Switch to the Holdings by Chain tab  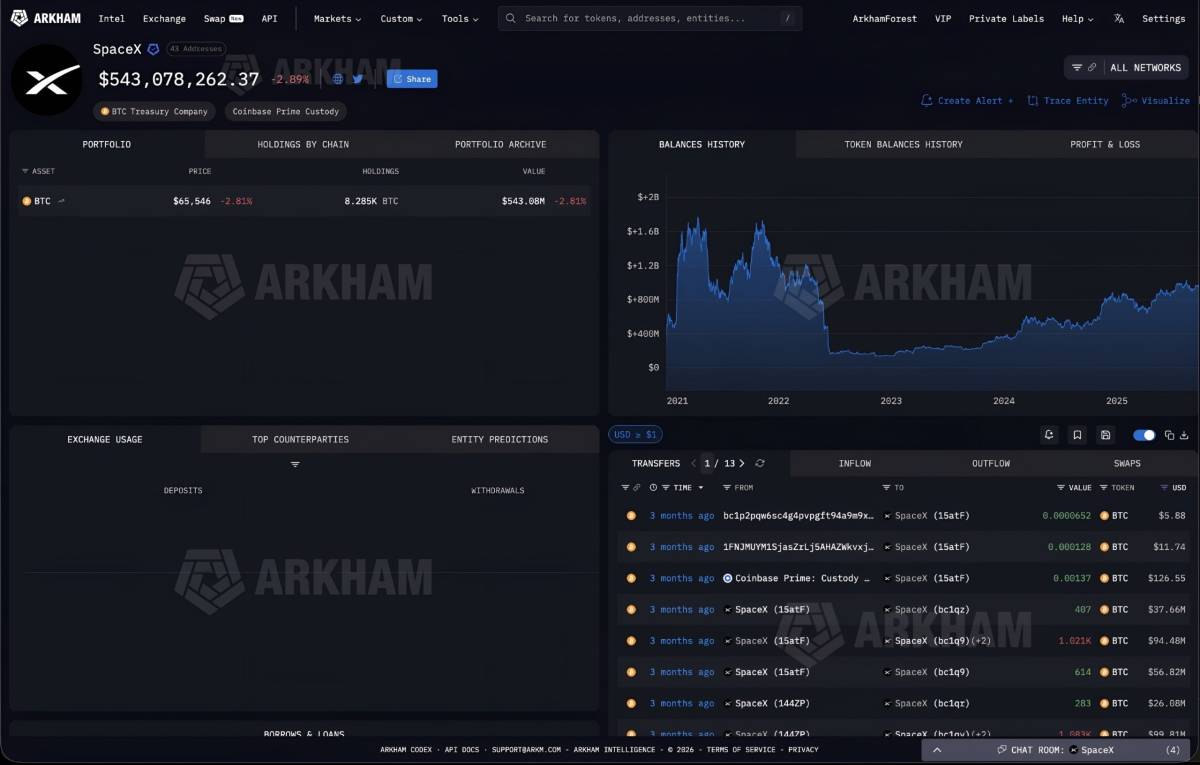(x=303, y=144)
